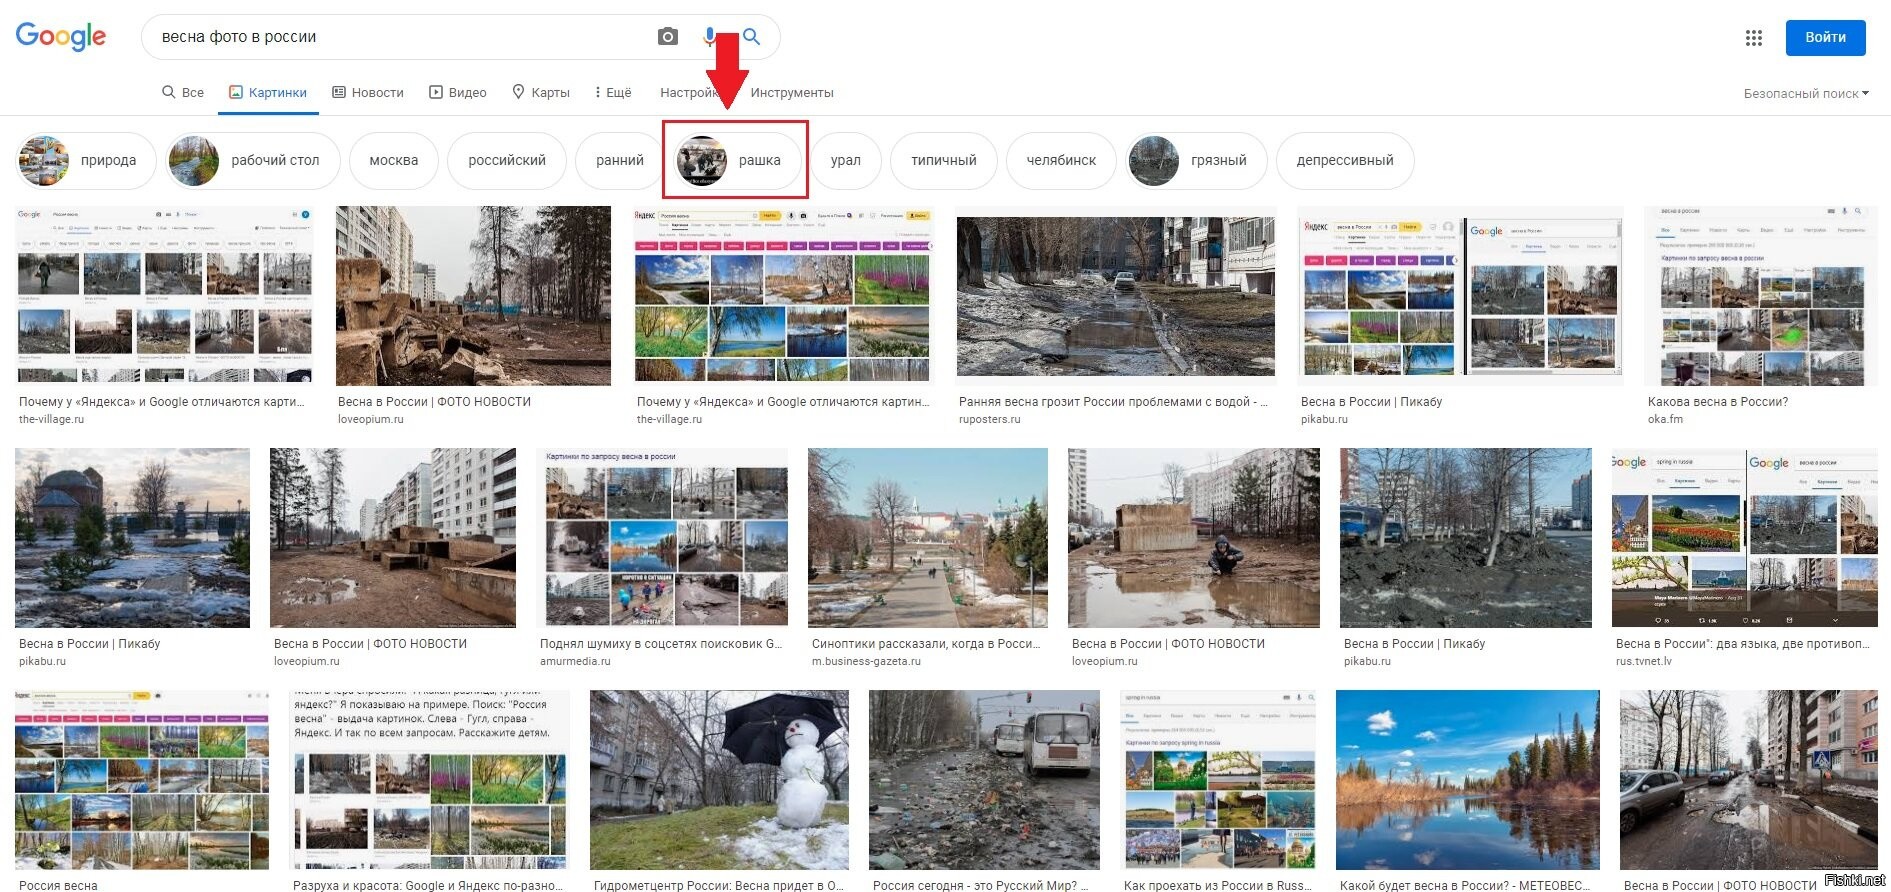Click the amurmedia.ru source link

click(575, 661)
